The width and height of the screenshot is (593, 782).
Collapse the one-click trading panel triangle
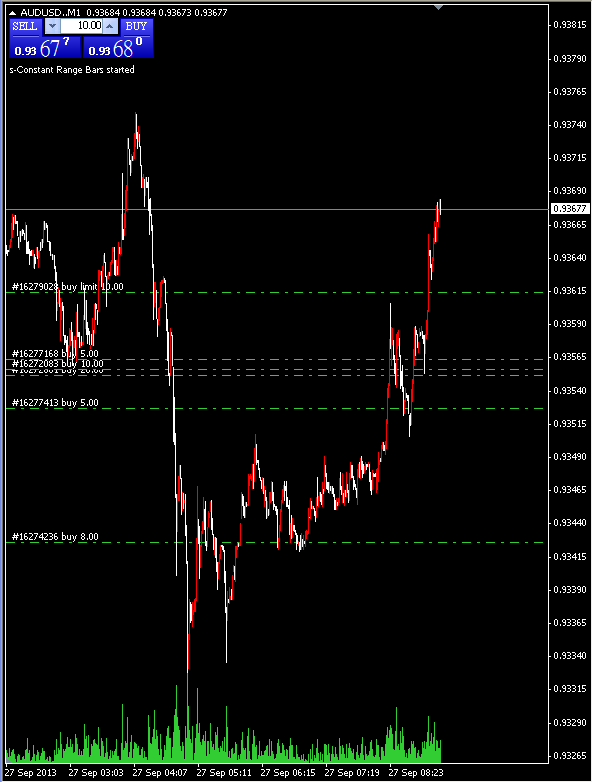[x=13, y=12]
